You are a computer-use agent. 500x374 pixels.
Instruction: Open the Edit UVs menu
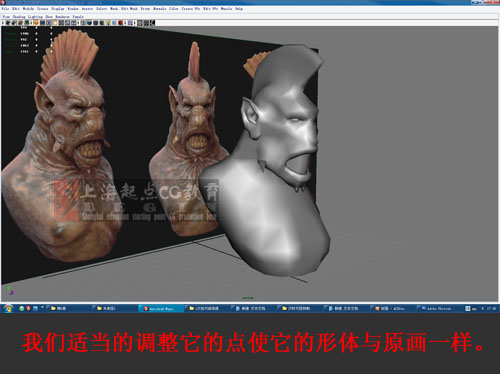[210, 9]
